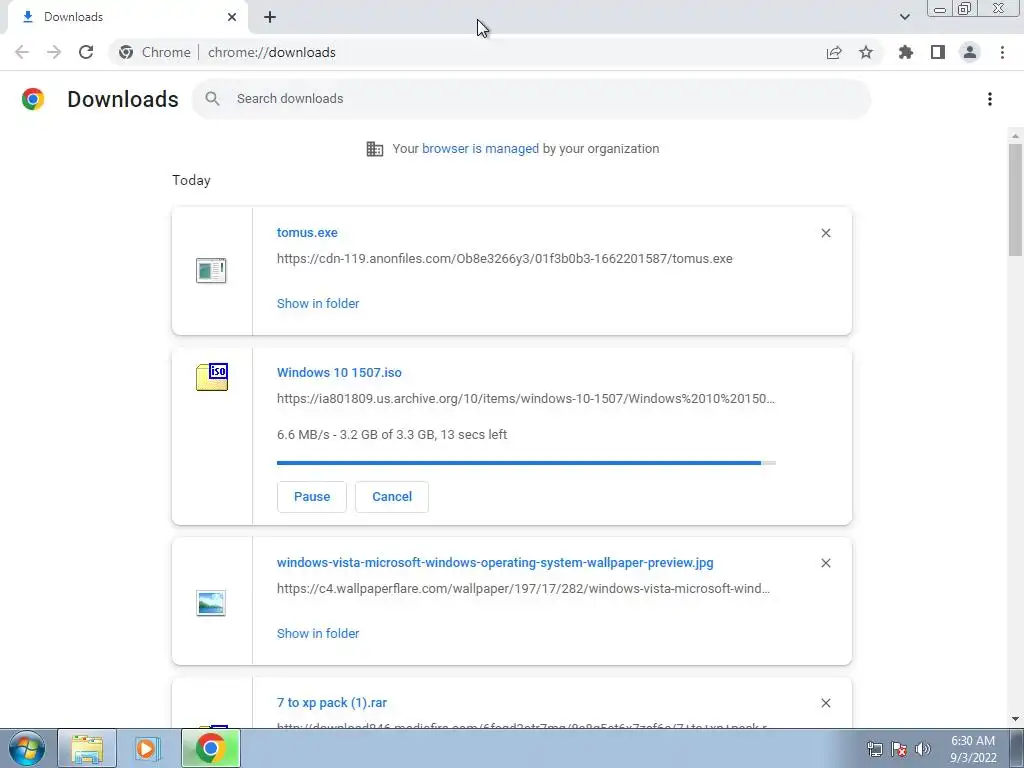Viewport: 1024px width, 768px height.
Task: Click the browser forward arrow
Action: click(x=54, y=52)
